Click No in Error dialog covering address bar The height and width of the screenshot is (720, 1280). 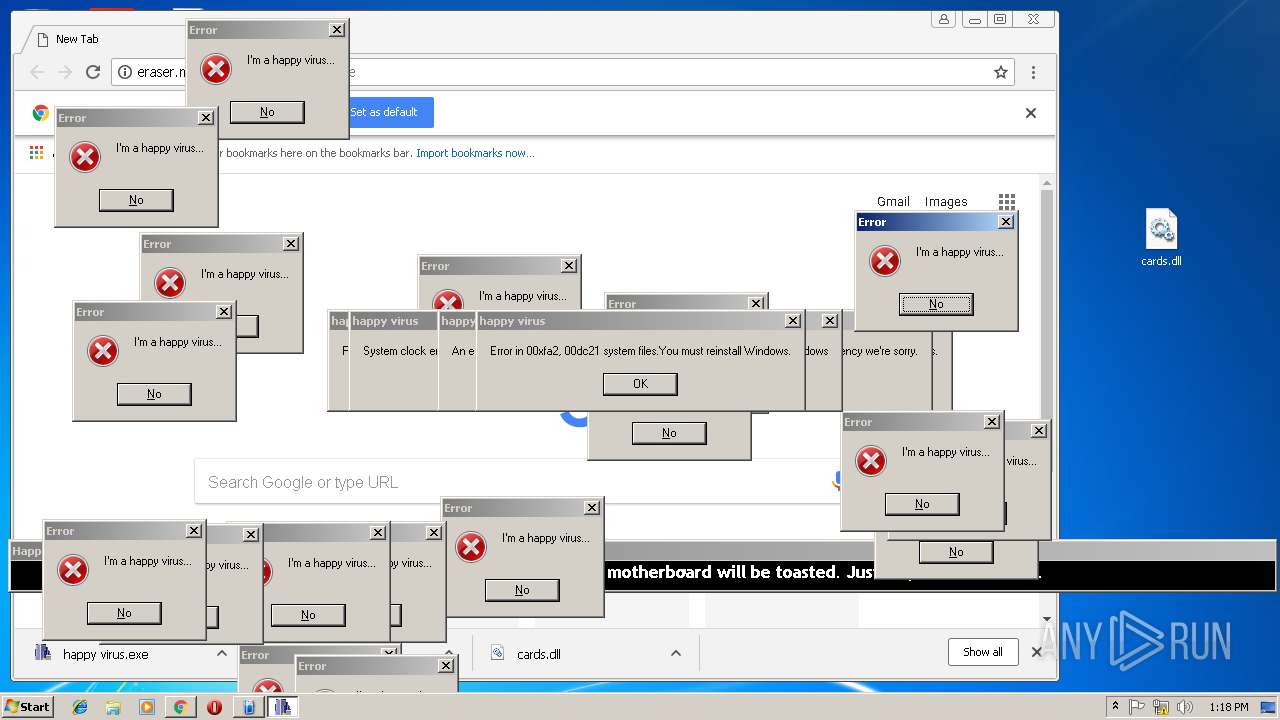point(267,112)
